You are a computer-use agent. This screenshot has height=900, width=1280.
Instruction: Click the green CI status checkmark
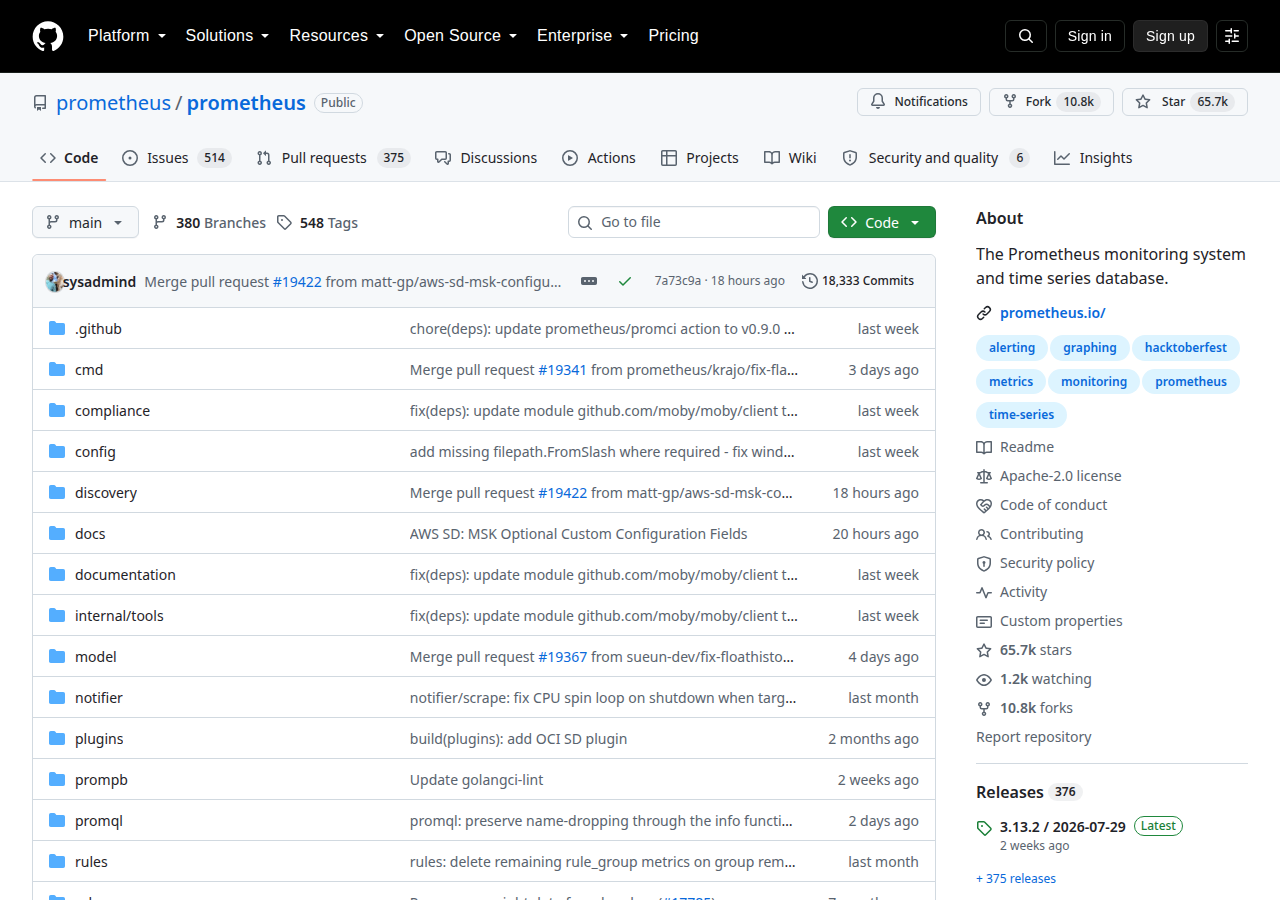pos(625,281)
